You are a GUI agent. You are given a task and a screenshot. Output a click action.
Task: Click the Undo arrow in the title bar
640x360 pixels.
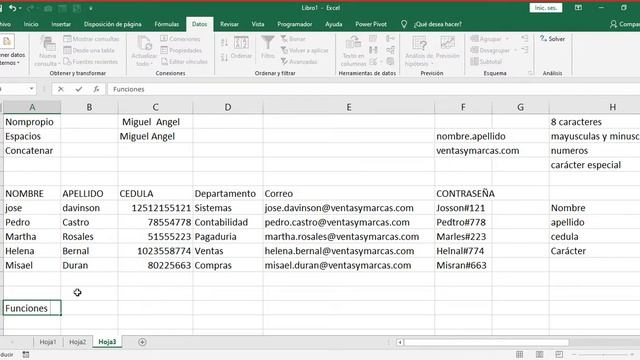tap(13, 8)
